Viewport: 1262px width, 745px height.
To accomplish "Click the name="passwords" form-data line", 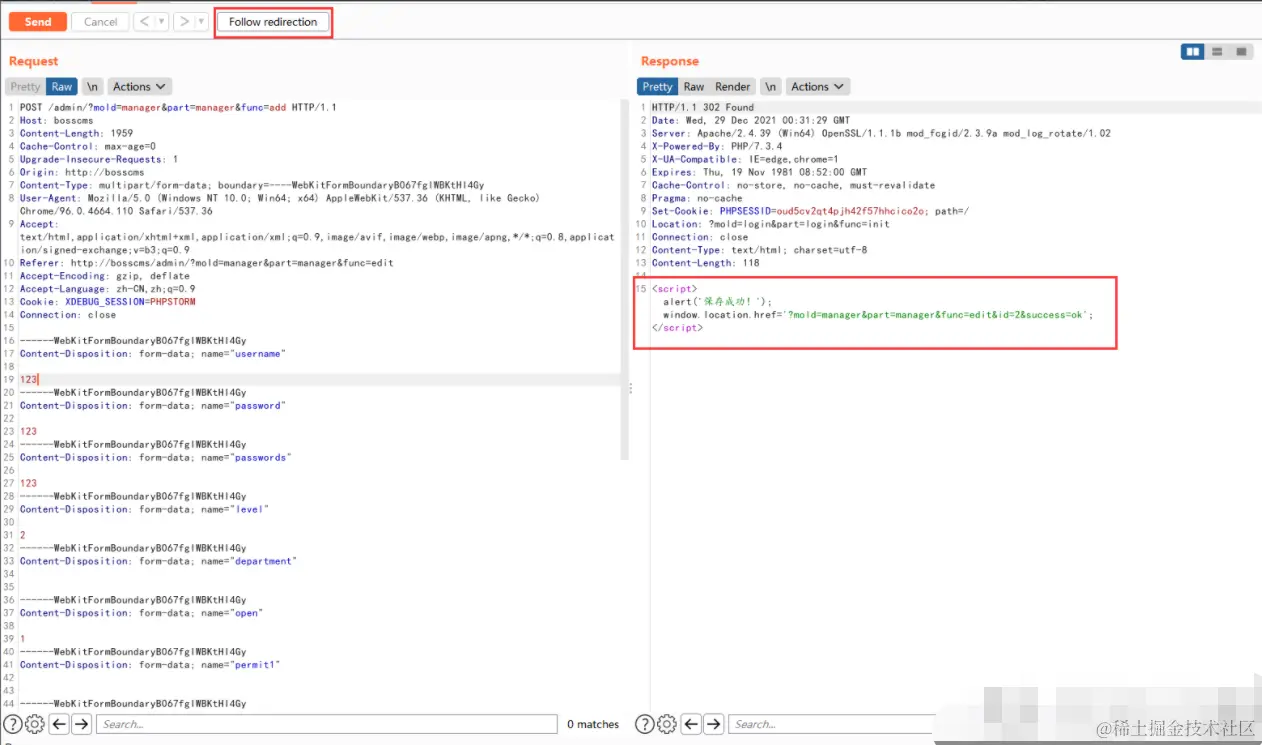I will (155, 457).
